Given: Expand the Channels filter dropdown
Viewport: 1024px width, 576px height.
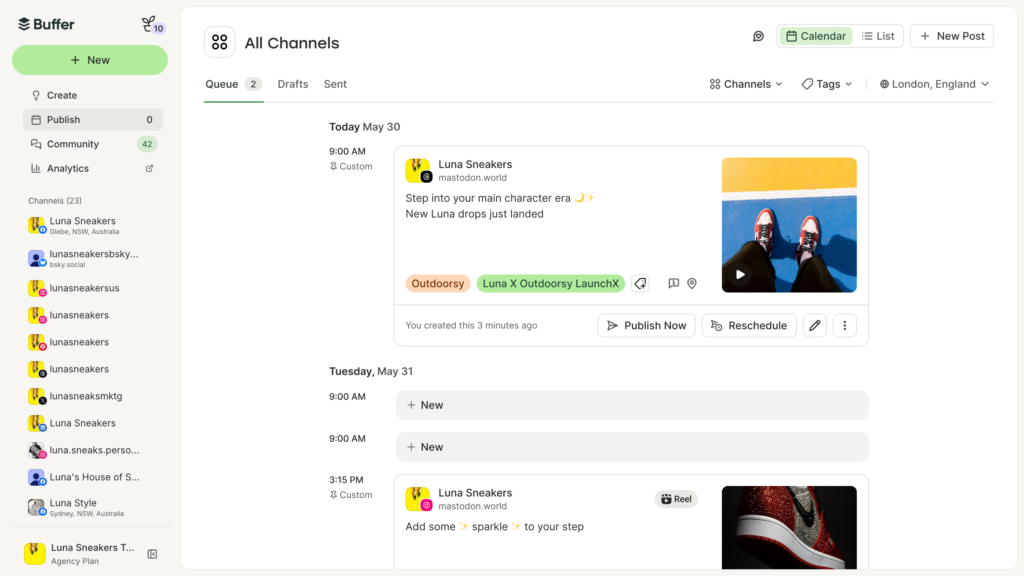Looking at the screenshot, I should pyautogui.click(x=746, y=84).
